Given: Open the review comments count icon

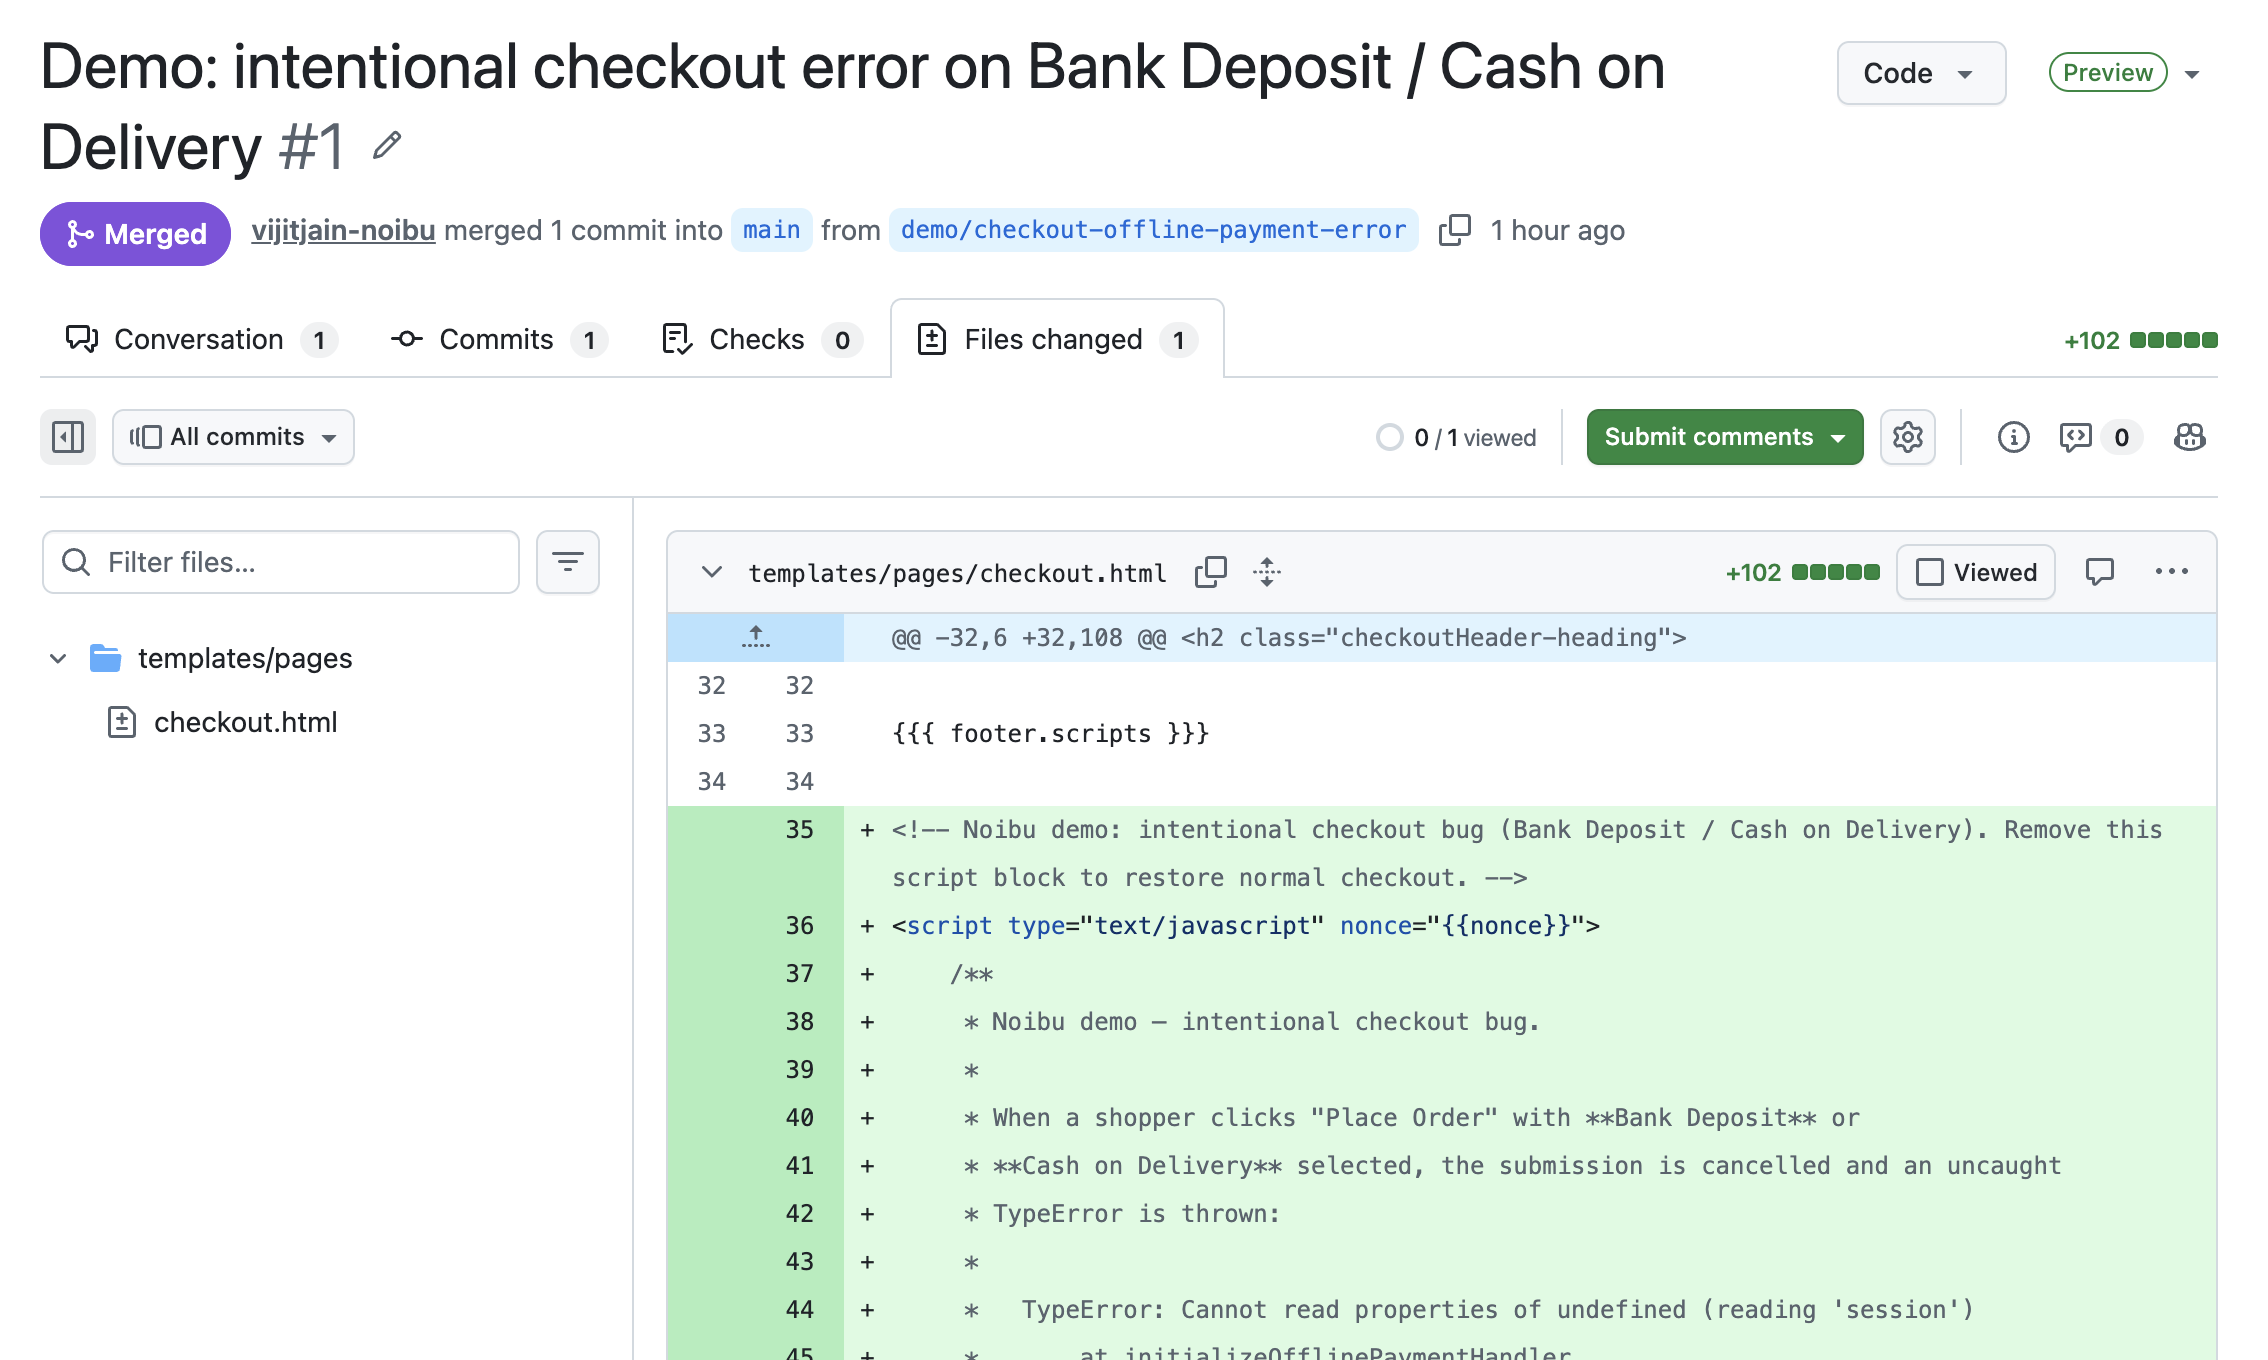Looking at the screenshot, I should [2100, 437].
